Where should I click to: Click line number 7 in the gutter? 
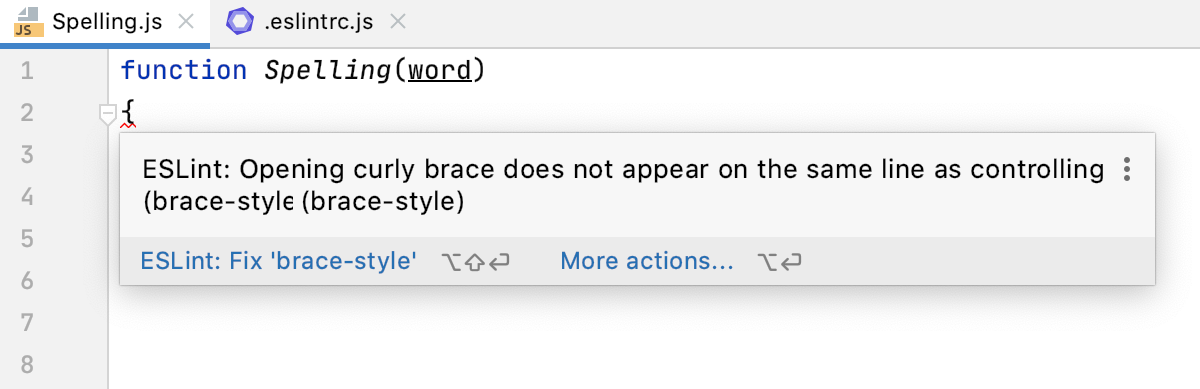27,323
